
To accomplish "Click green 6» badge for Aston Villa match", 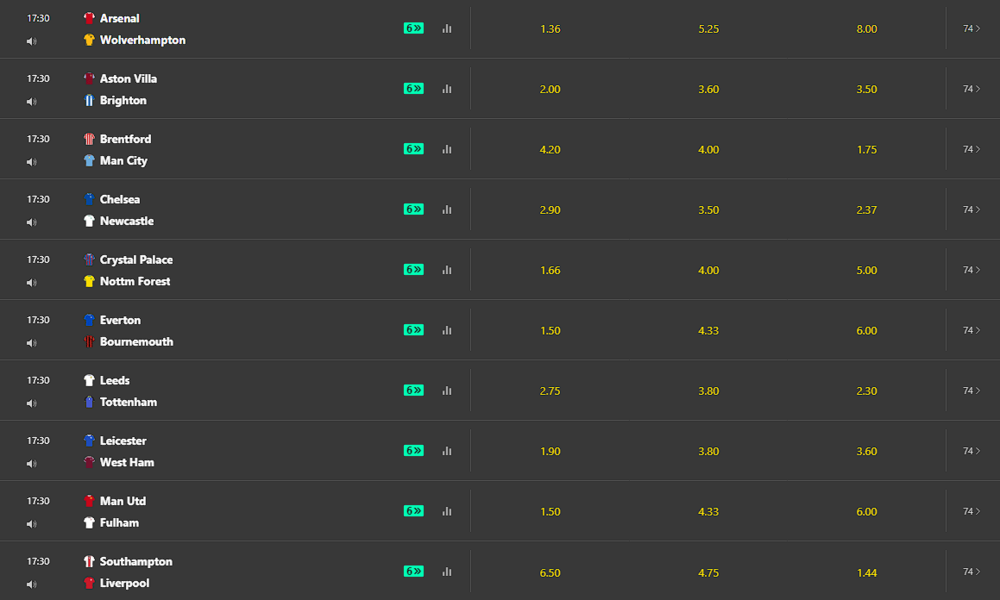I will pyautogui.click(x=413, y=89).
